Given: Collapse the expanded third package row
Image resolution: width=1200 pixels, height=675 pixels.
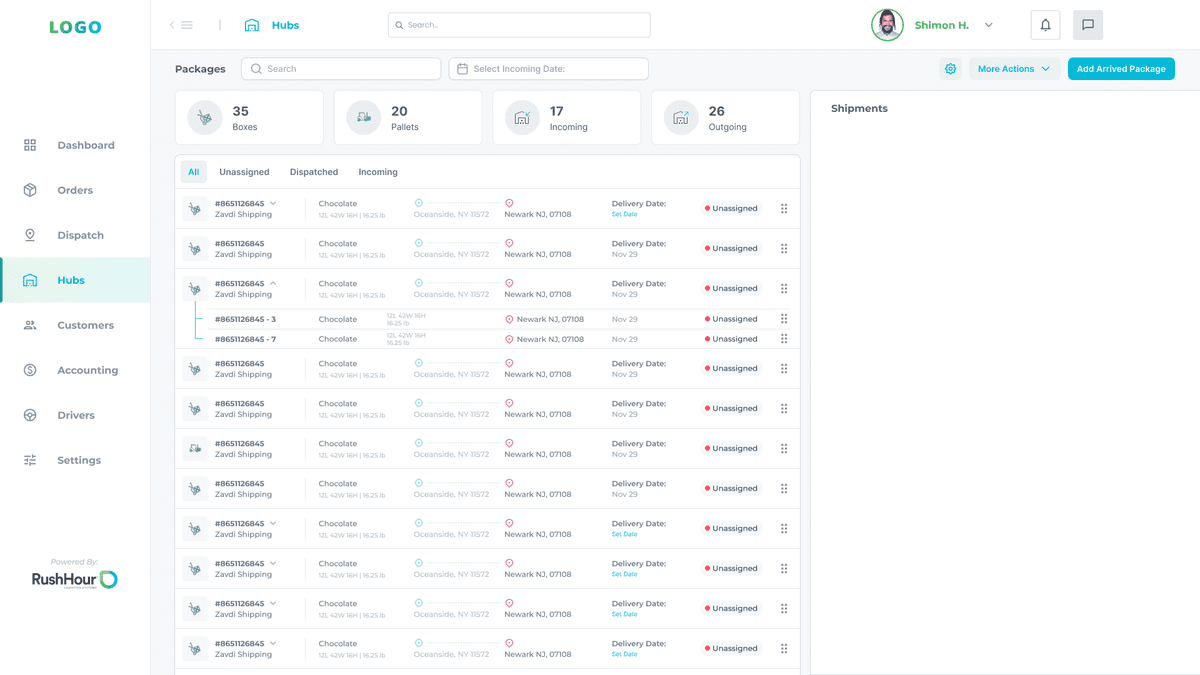Looking at the screenshot, I should [273, 283].
